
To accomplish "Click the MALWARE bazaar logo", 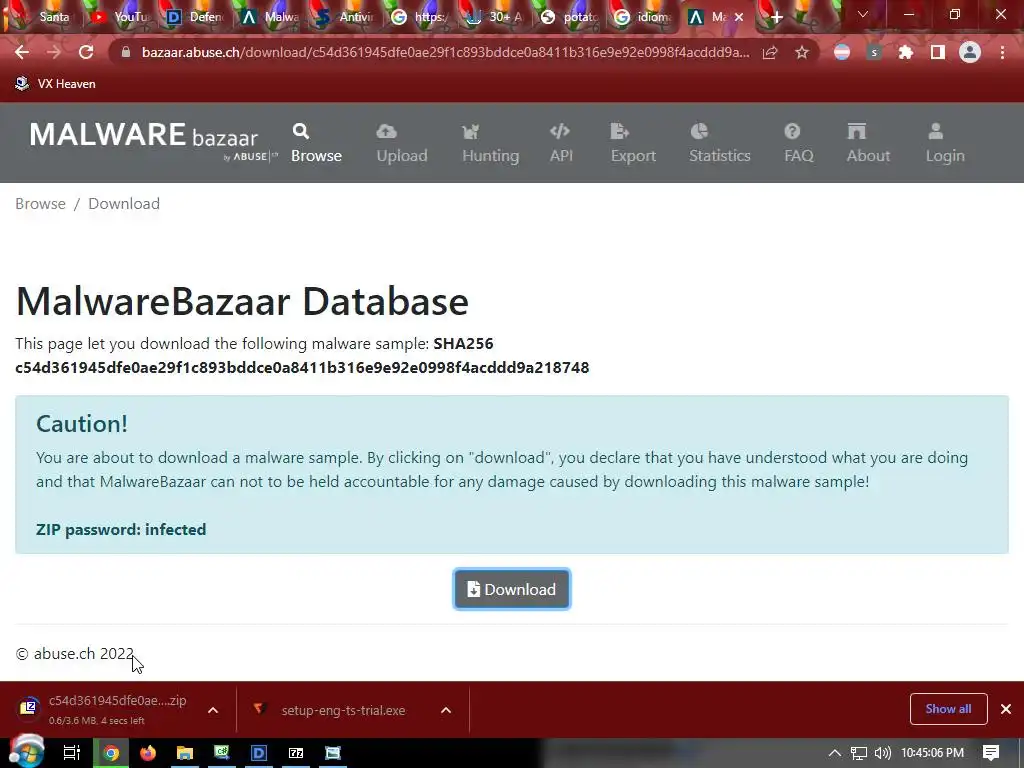I will (152, 140).
